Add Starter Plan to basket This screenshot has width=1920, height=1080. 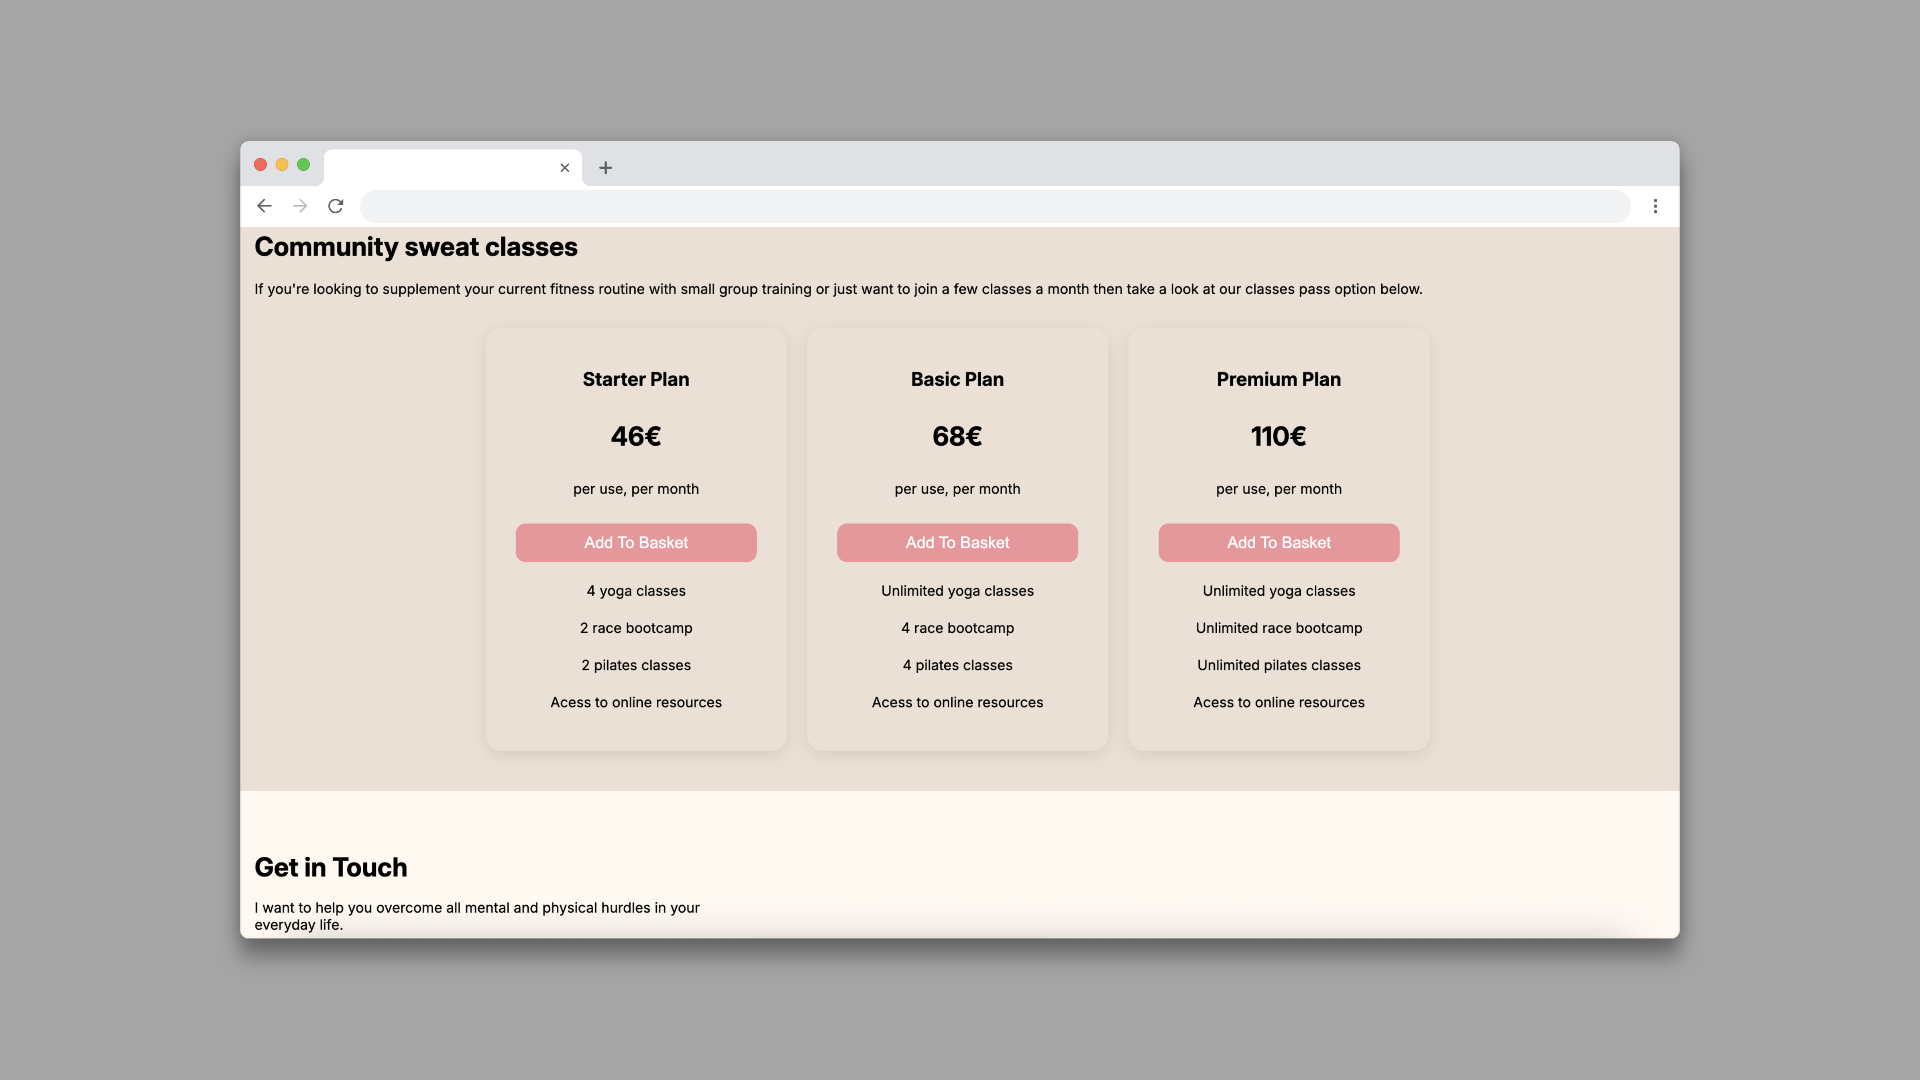[636, 543]
